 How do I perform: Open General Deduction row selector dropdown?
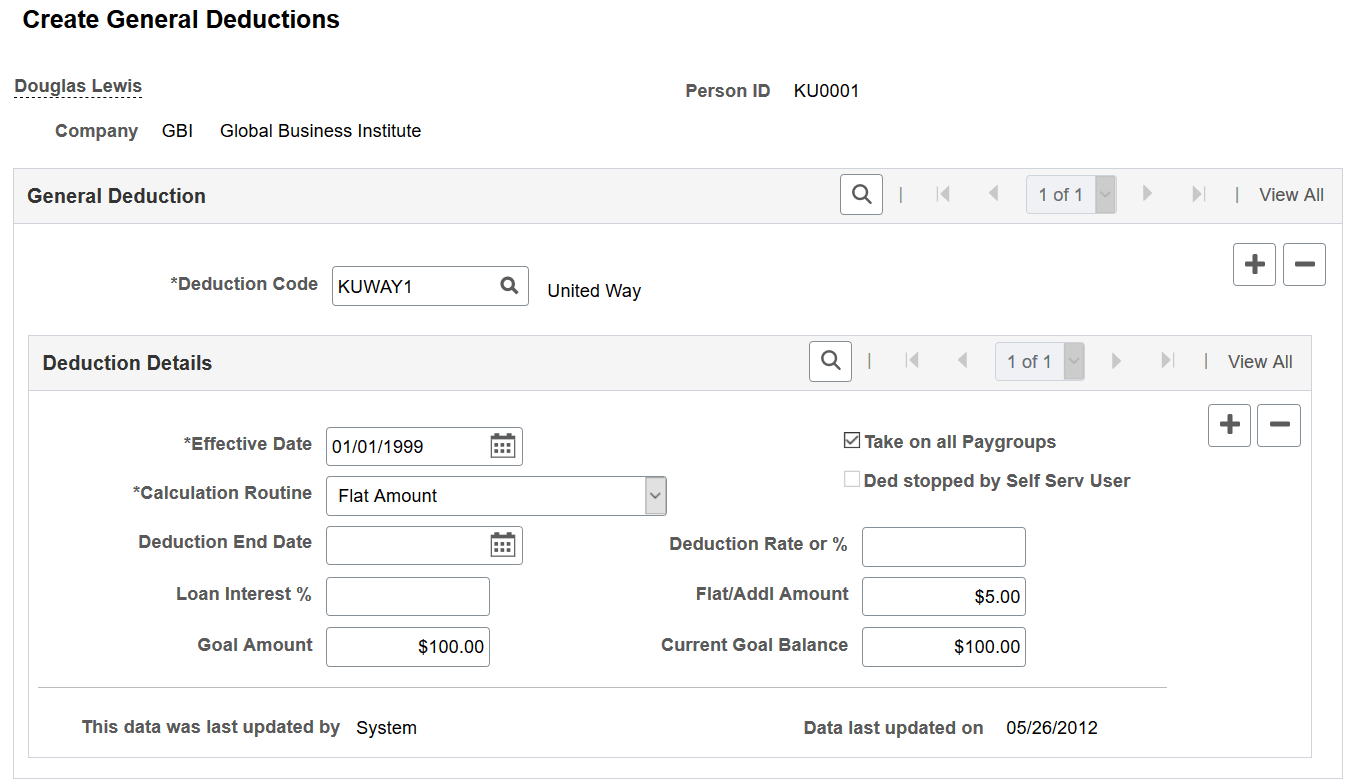pyautogui.click(x=1105, y=195)
